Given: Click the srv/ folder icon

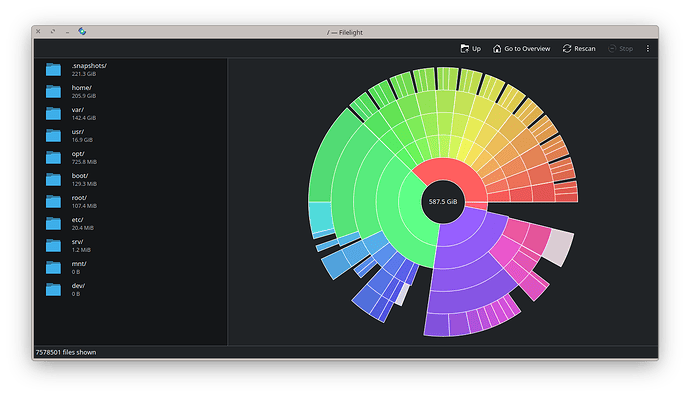Looking at the screenshot, I should (x=53, y=246).
